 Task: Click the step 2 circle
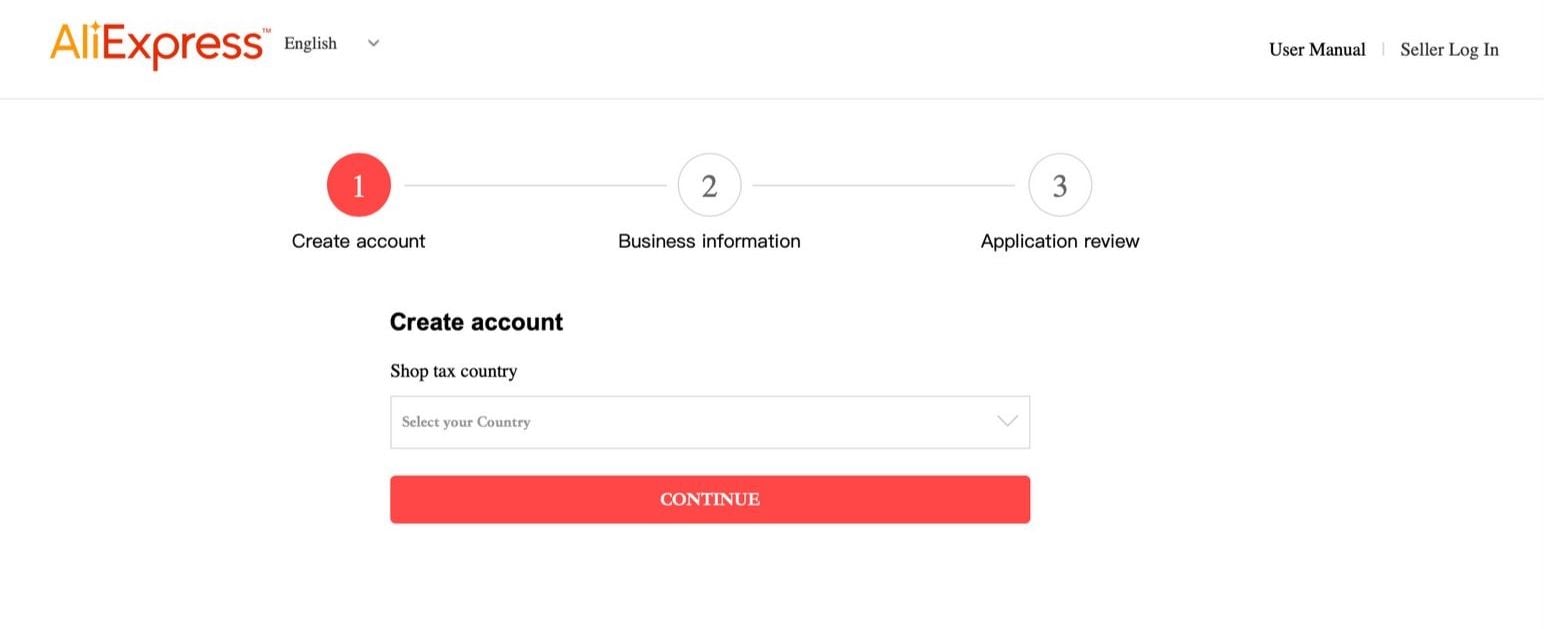click(709, 185)
